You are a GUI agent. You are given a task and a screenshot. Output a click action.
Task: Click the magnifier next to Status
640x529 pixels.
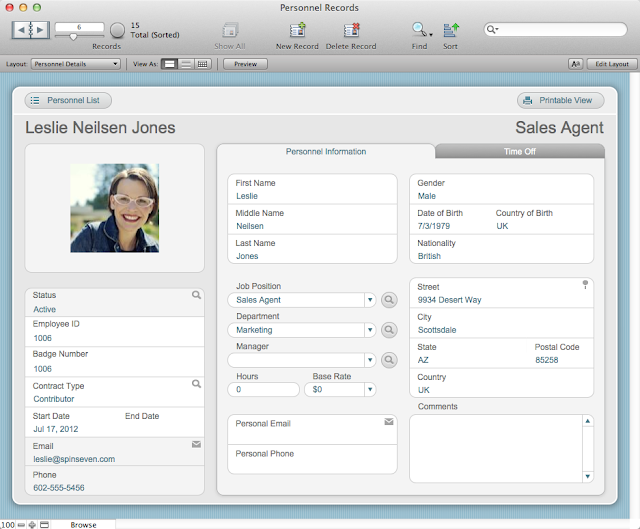point(196,295)
